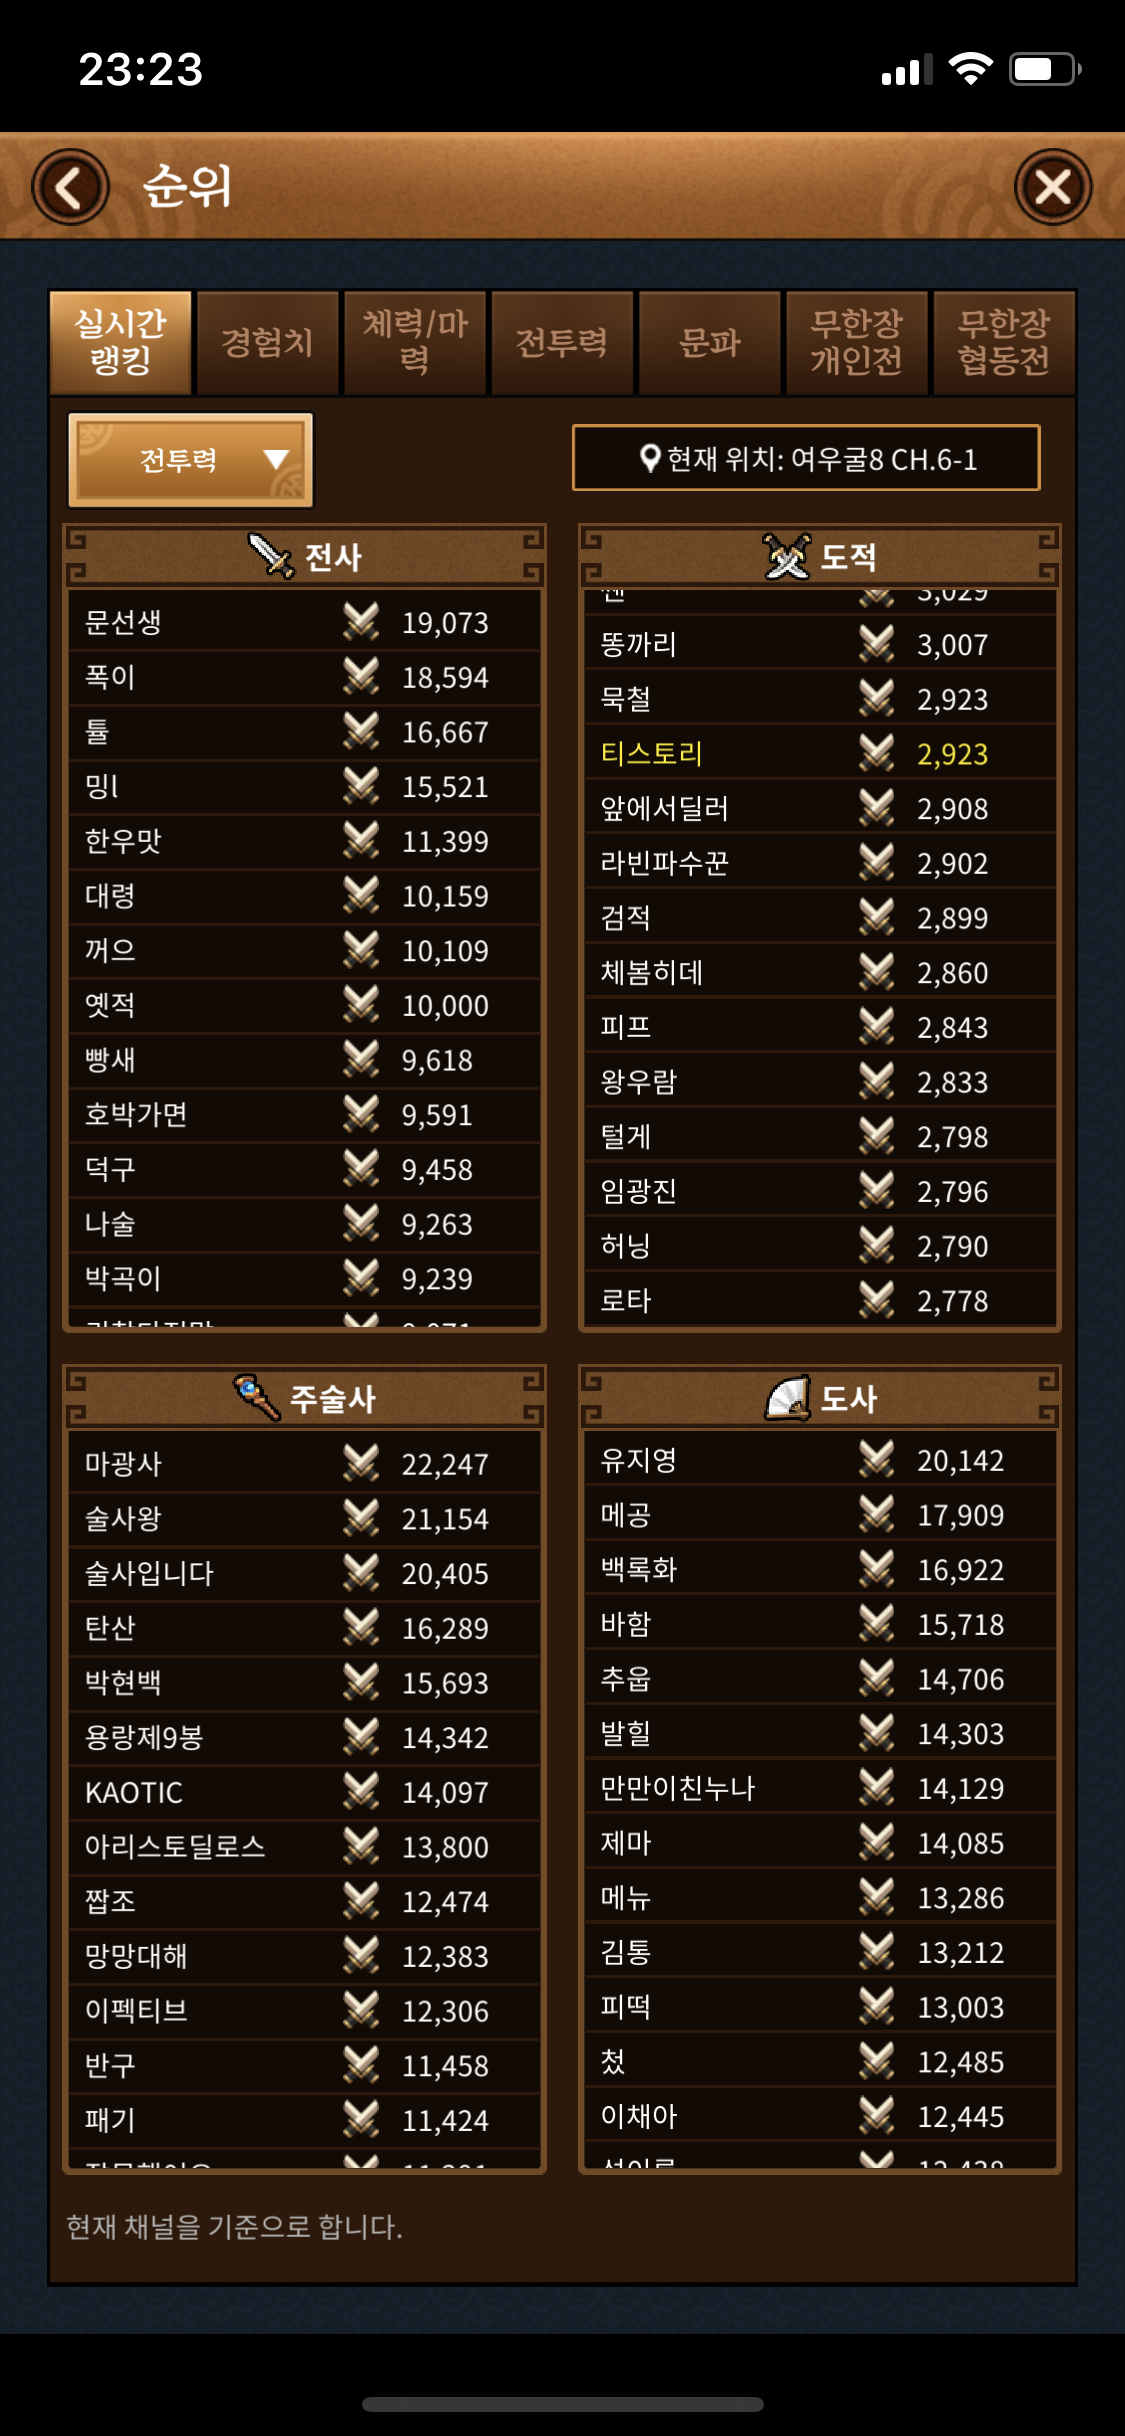Open the 전투력 sorting dropdown
Screen dimensions: 1125x2436
[x=191, y=459]
